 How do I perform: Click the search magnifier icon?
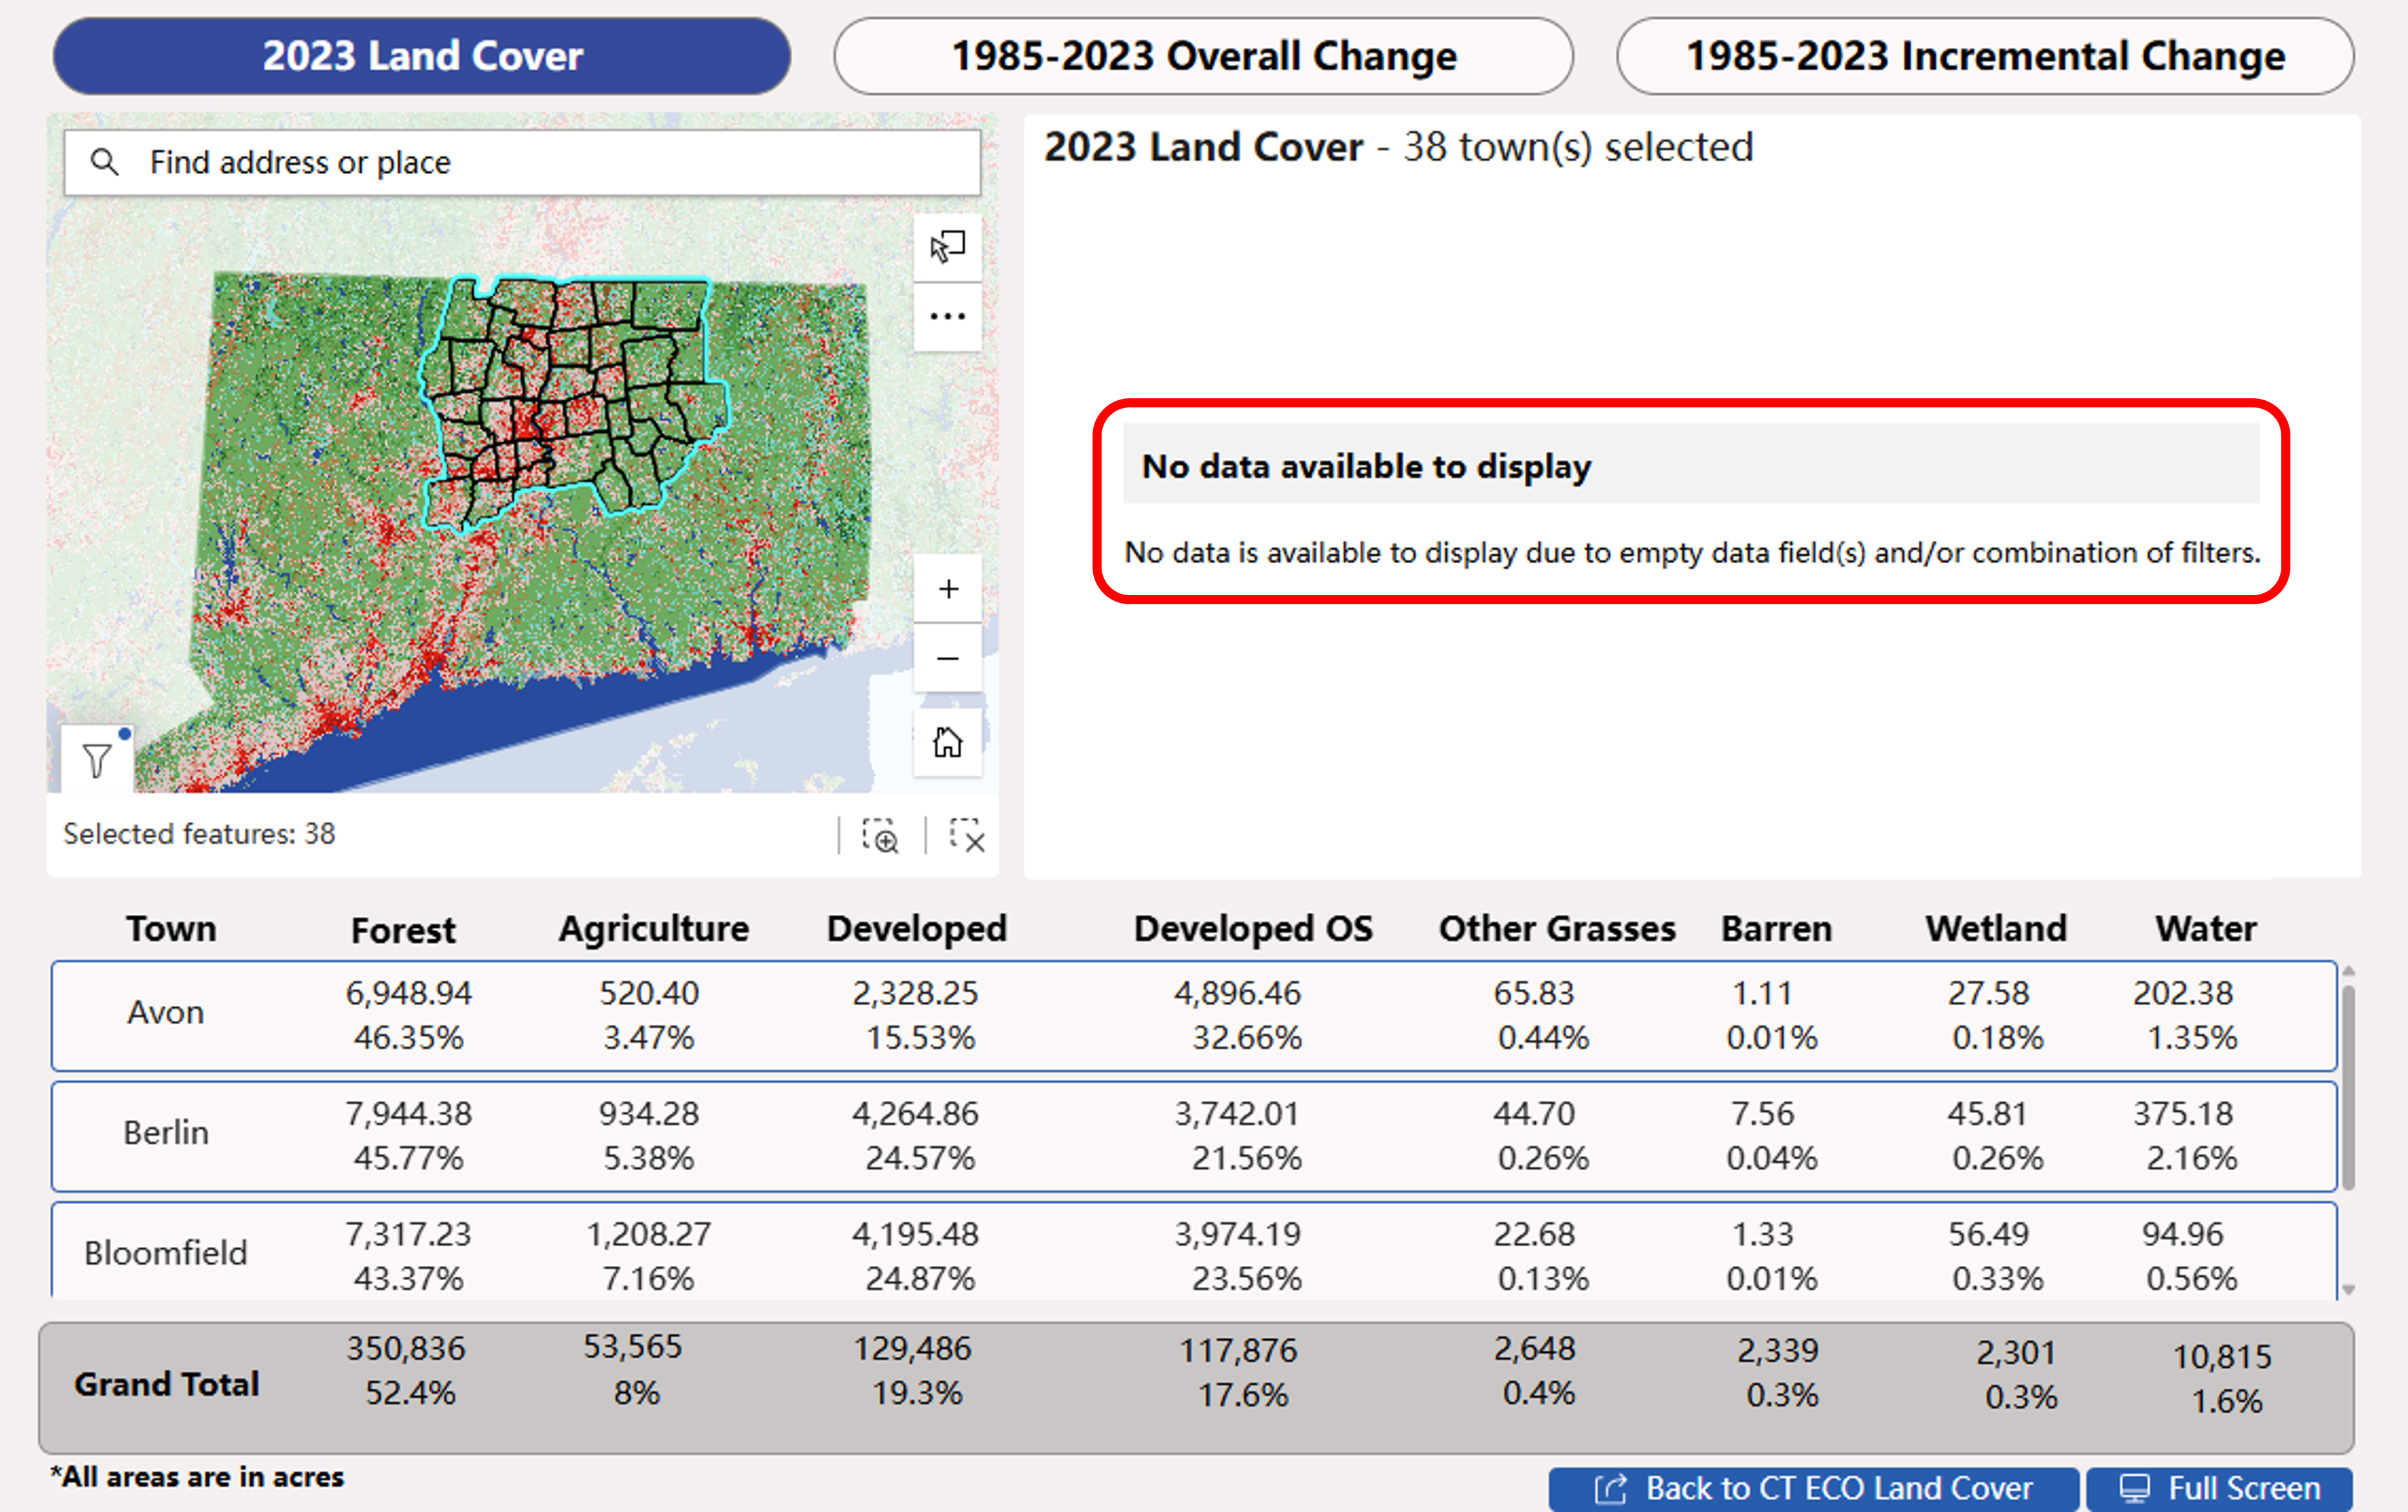click(104, 162)
